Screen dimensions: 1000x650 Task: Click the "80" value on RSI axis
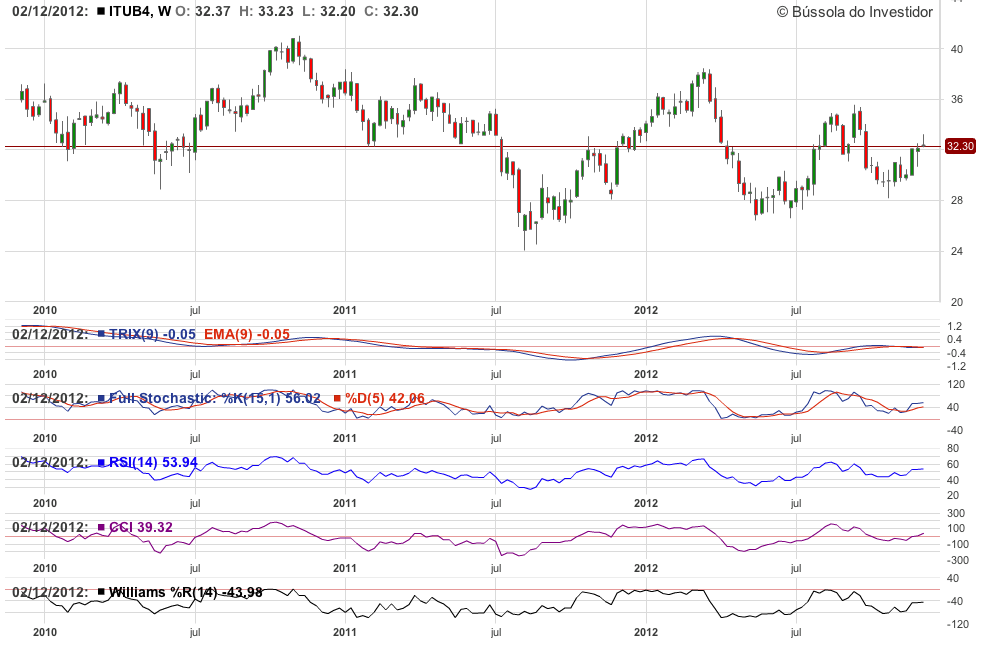point(953,448)
